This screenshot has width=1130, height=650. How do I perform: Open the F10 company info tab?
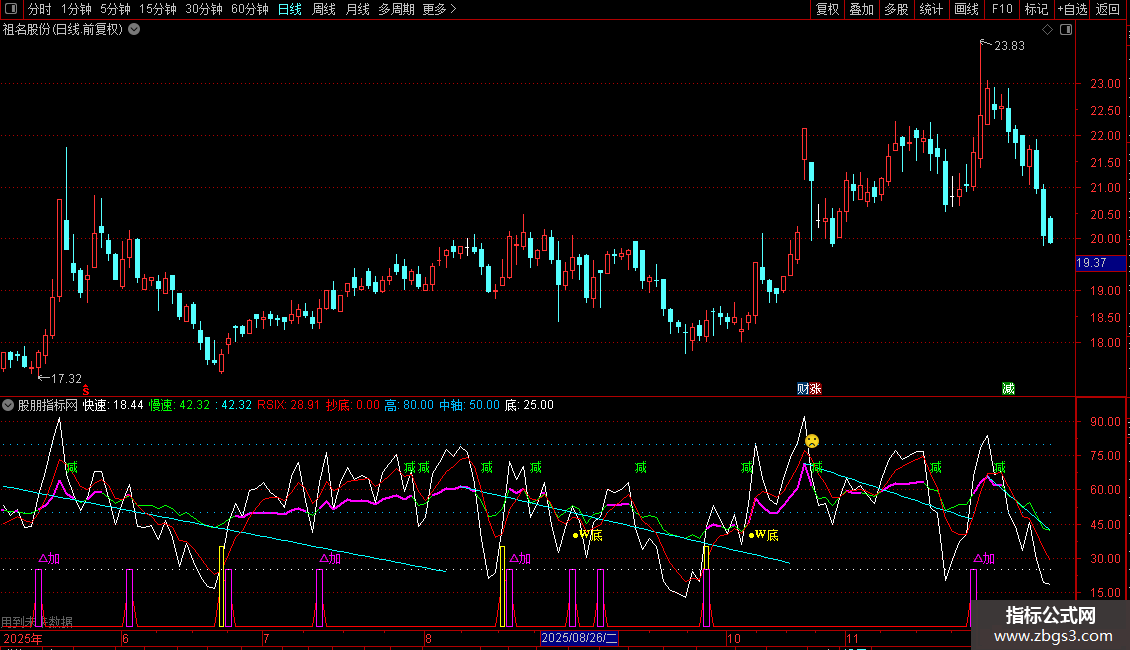pos(1001,9)
